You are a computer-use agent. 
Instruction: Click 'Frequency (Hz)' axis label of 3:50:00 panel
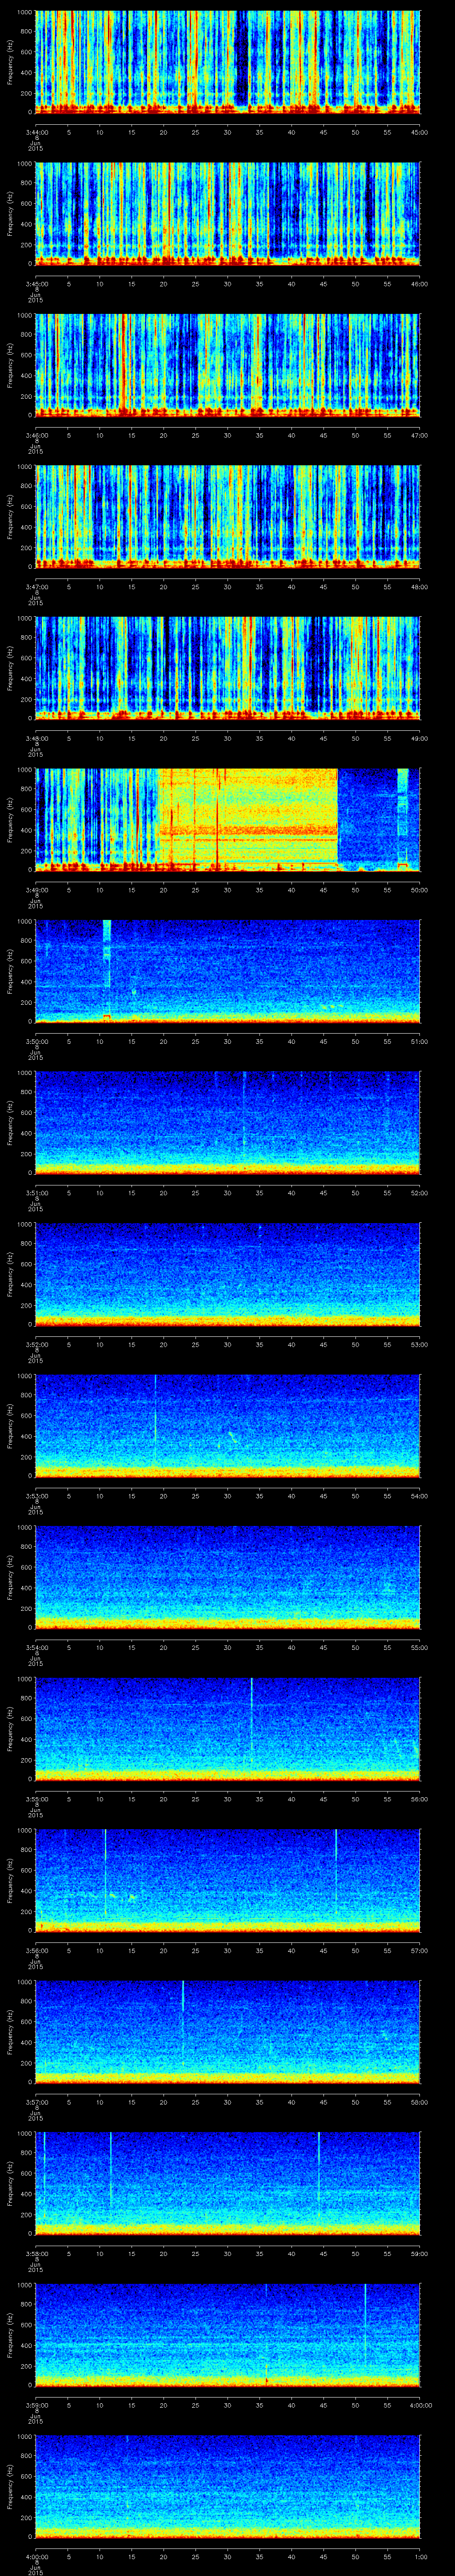pyautogui.click(x=11, y=971)
